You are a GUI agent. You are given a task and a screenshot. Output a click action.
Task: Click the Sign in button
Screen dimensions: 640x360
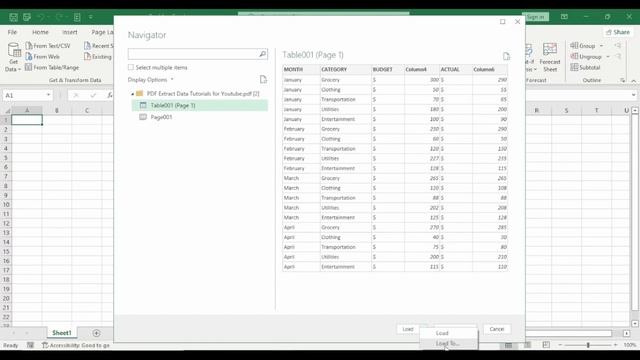click(x=536, y=17)
